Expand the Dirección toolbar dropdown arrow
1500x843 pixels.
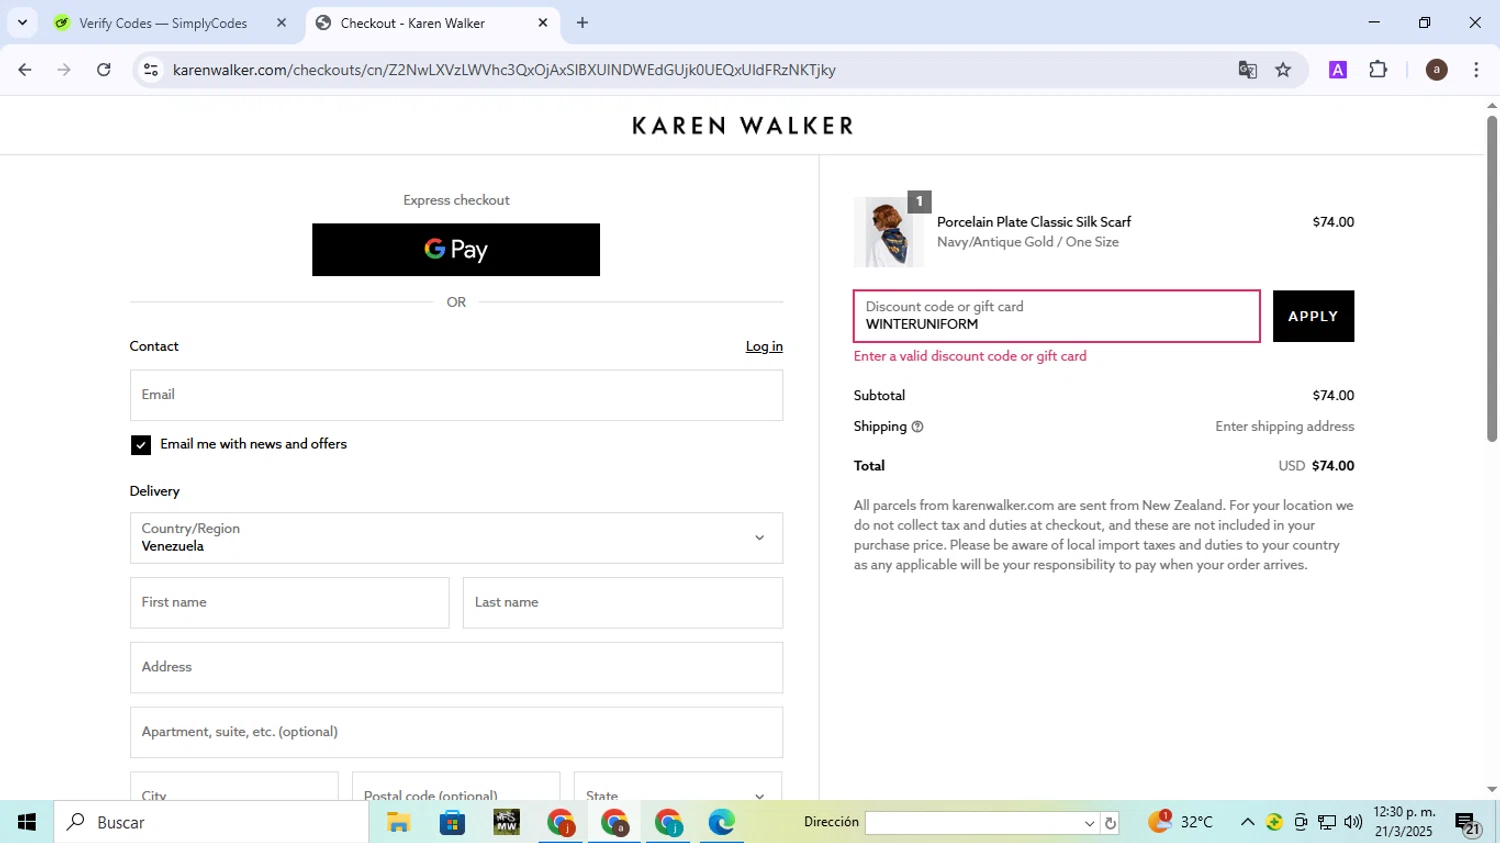[x=1089, y=824]
